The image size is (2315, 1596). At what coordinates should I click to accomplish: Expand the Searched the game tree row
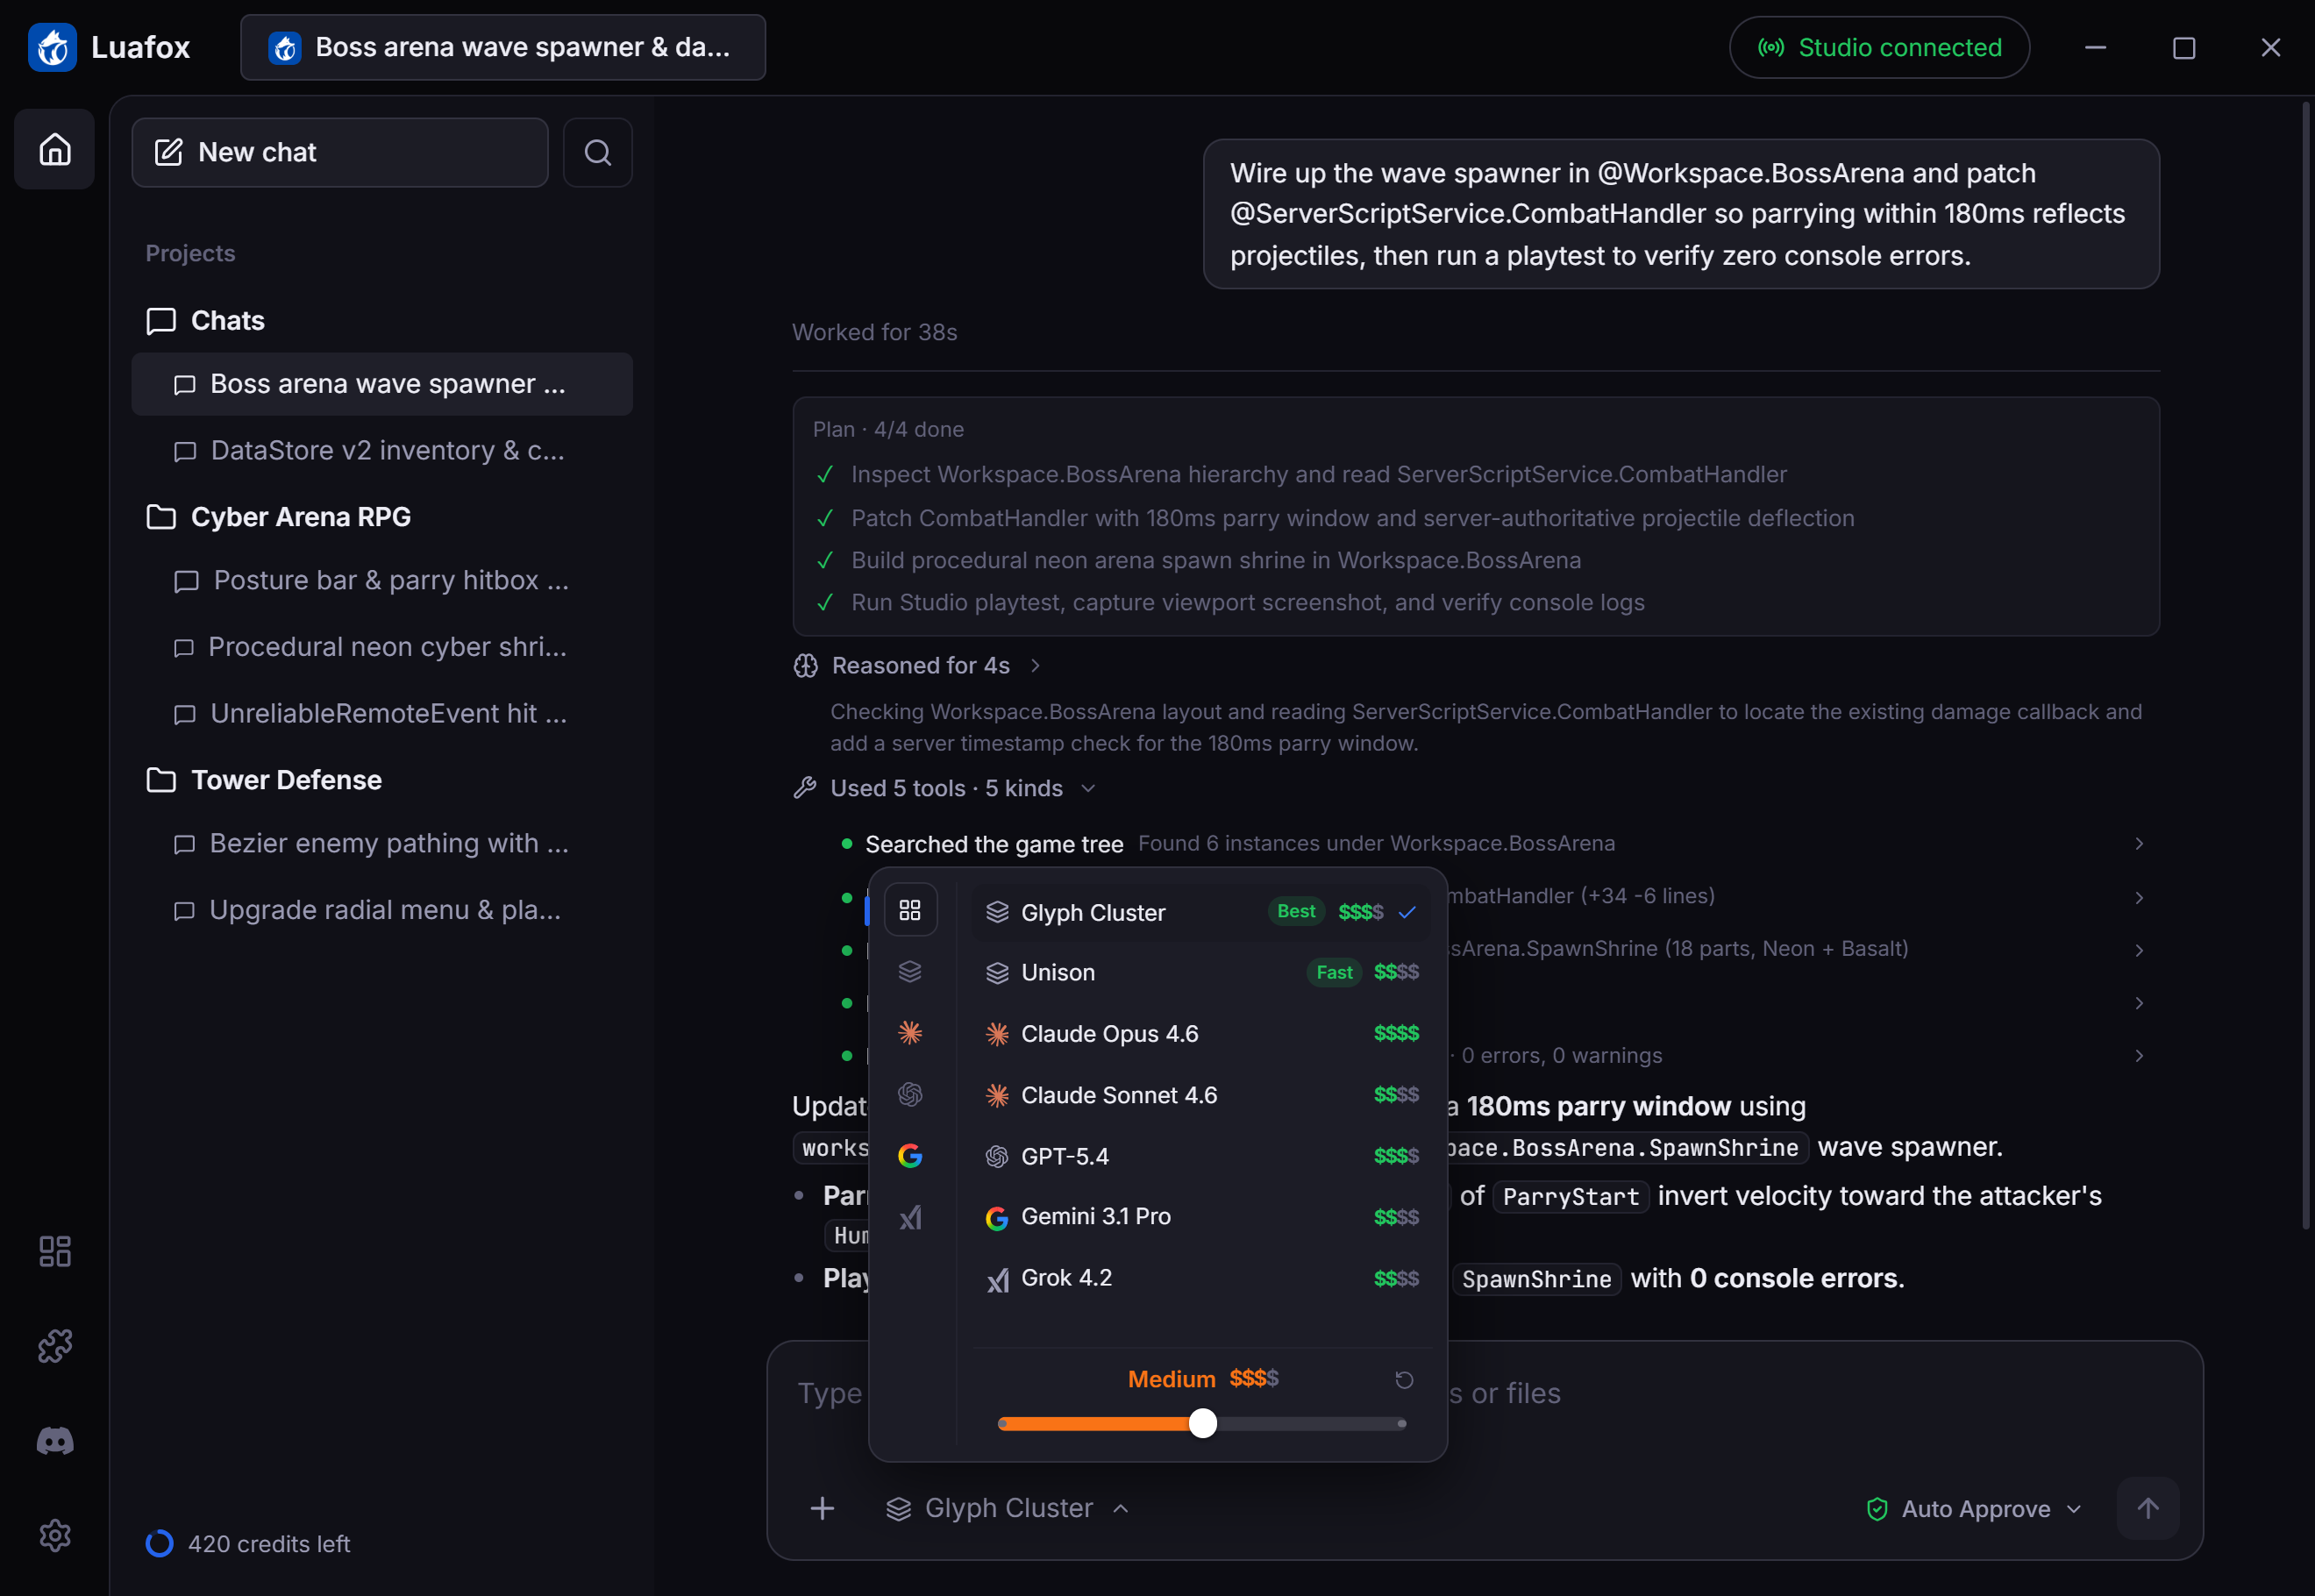1493,844
